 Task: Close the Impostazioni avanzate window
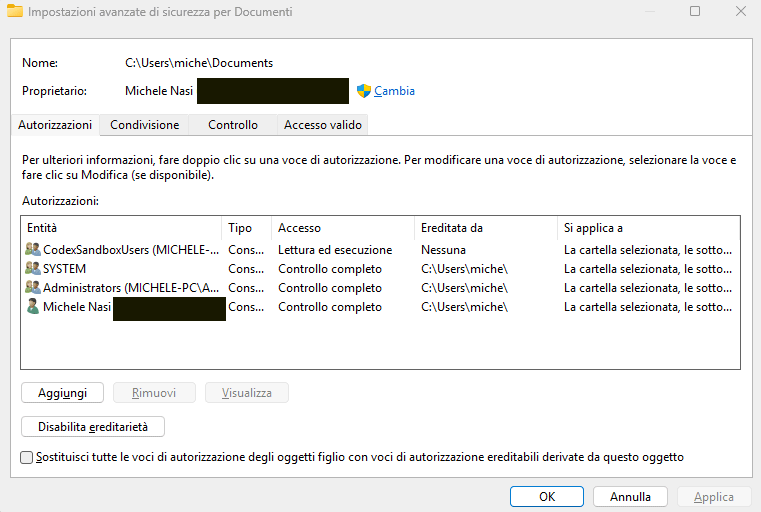coord(741,11)
